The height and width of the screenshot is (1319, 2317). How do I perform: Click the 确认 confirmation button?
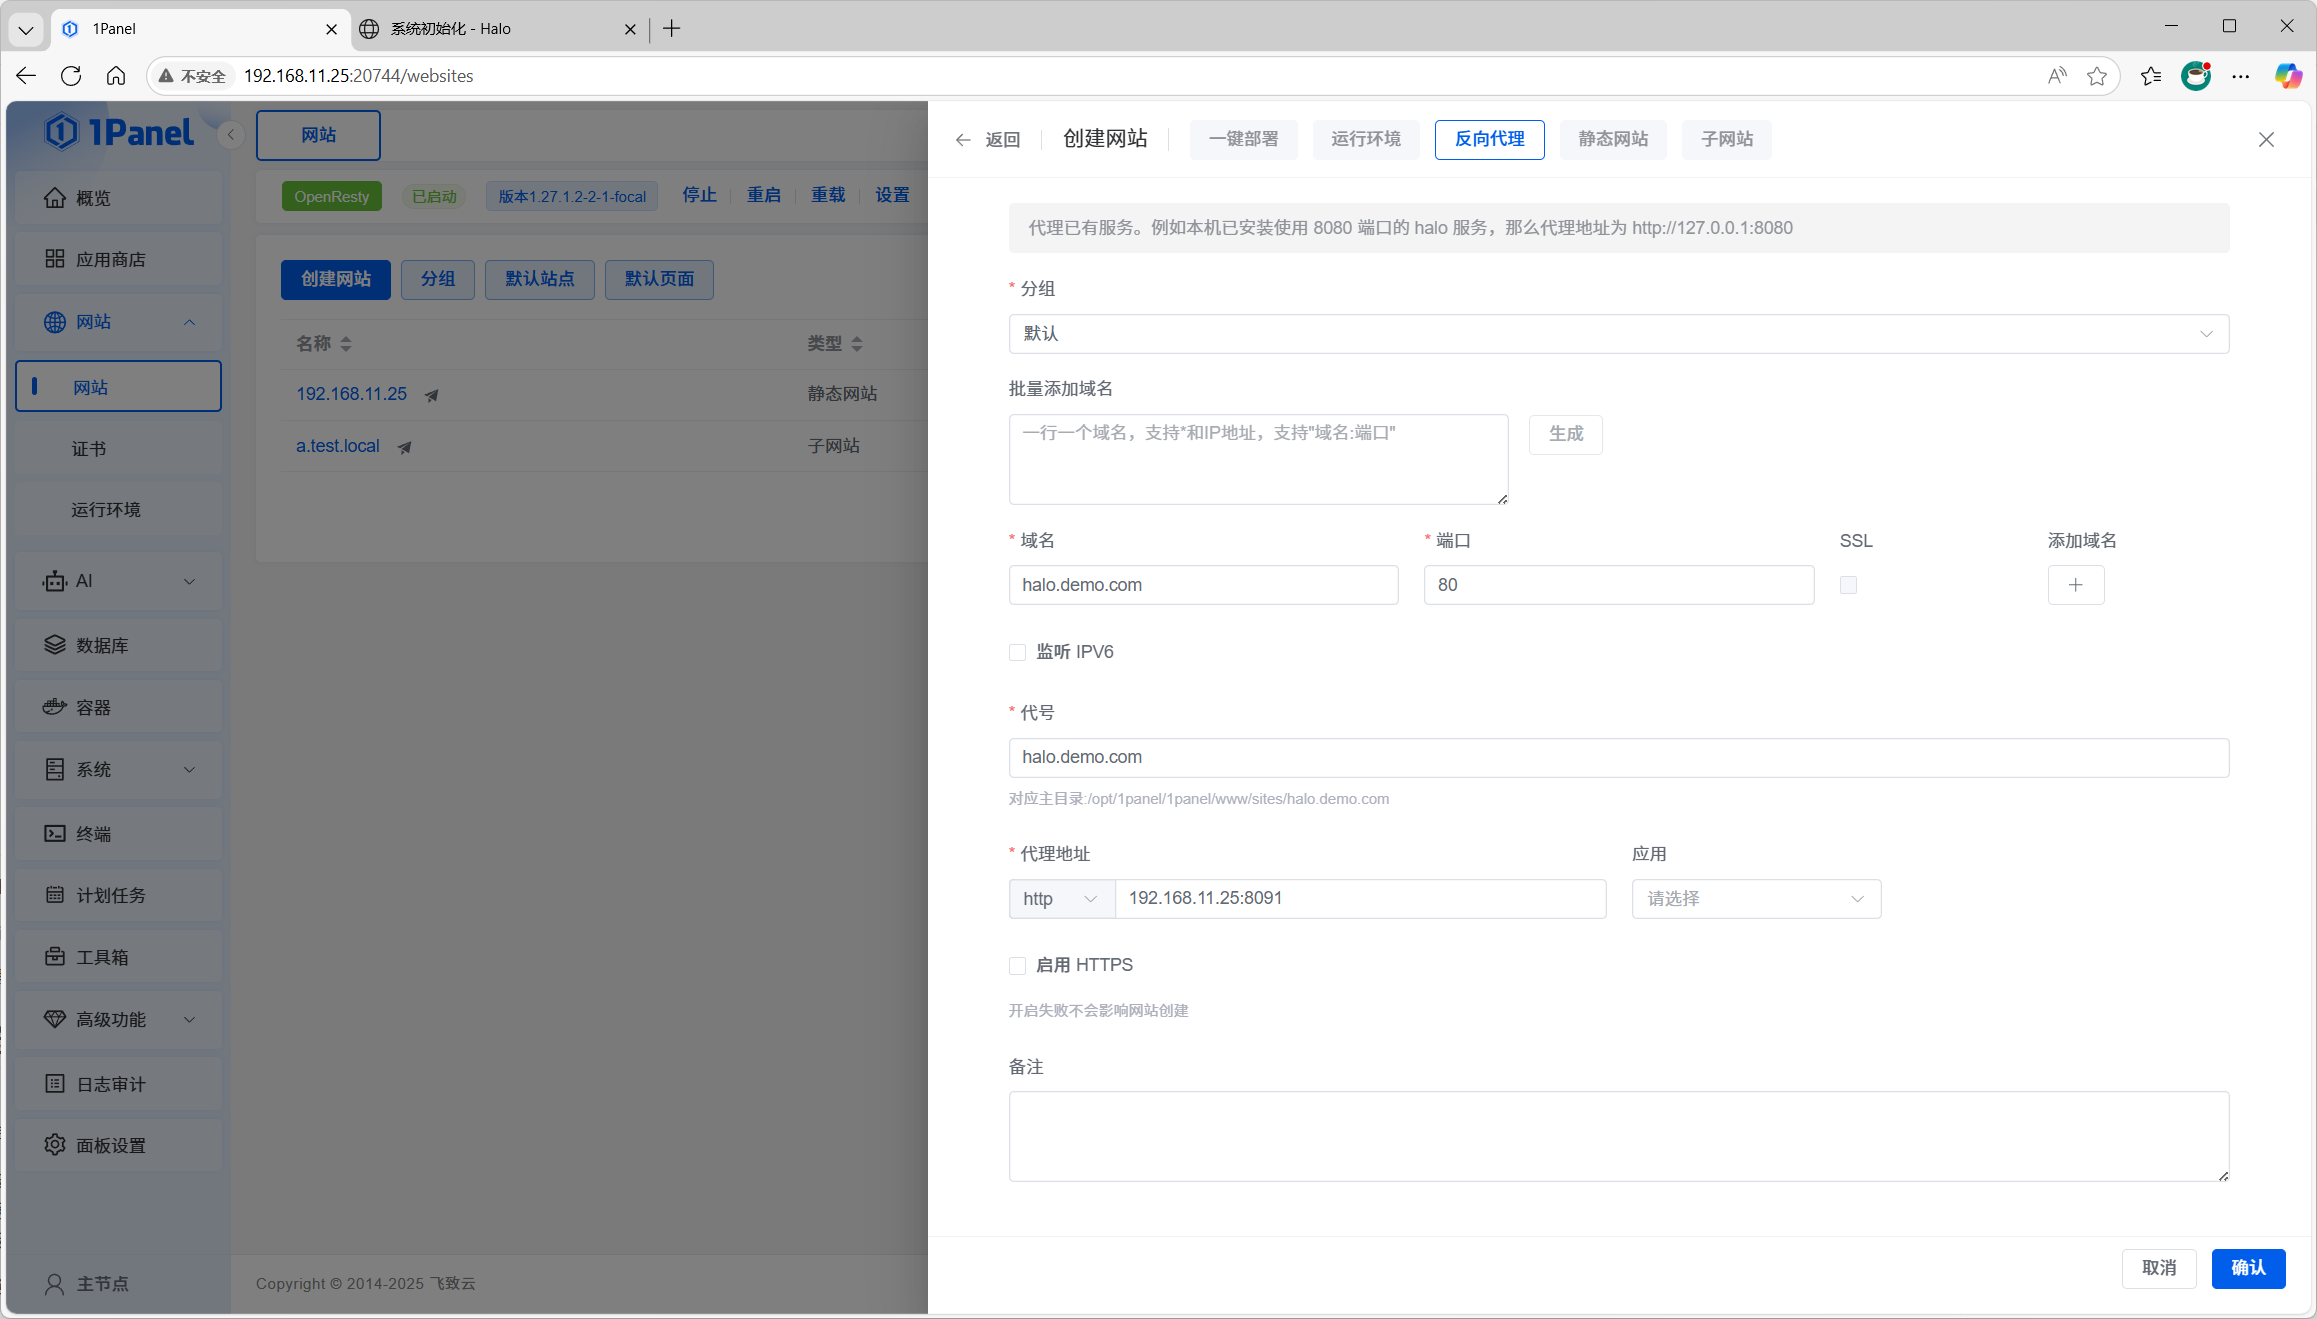point(2247,1268)
